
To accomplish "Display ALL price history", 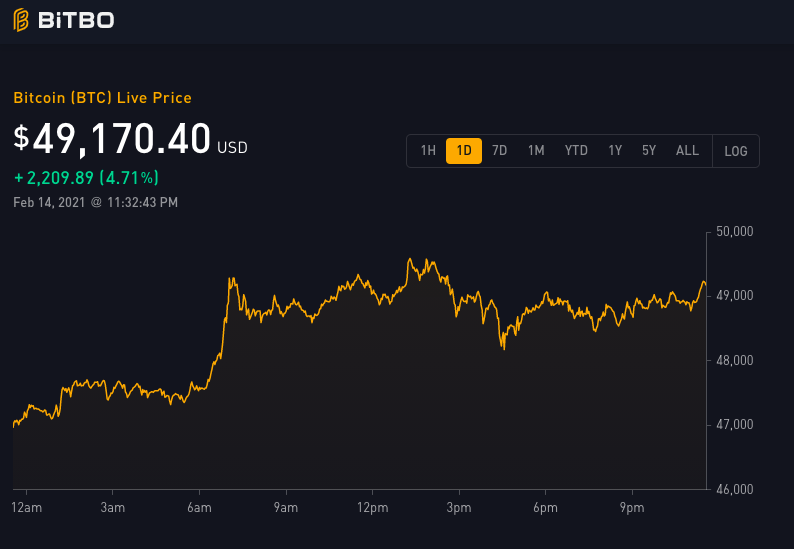I will coord(687,150).
